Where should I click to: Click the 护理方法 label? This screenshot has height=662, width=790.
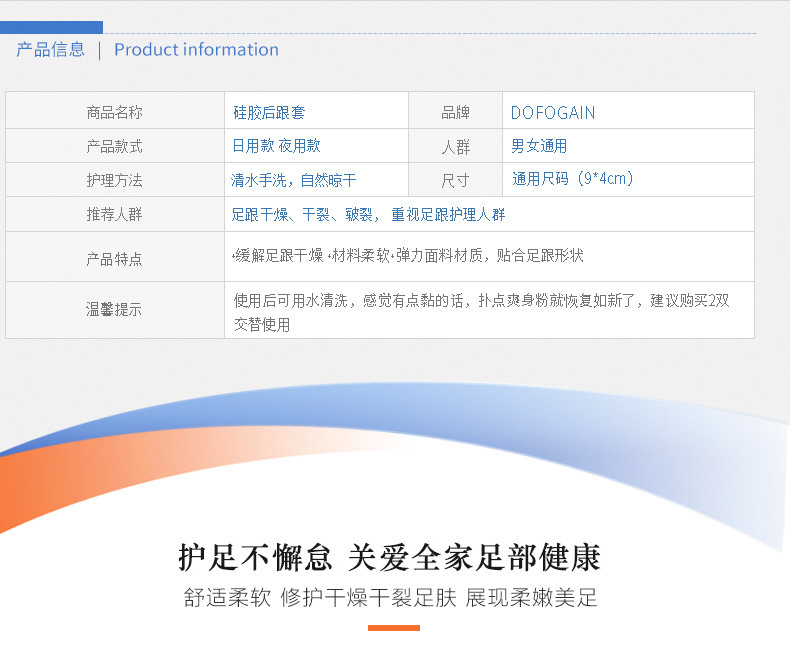click(115, 180)
